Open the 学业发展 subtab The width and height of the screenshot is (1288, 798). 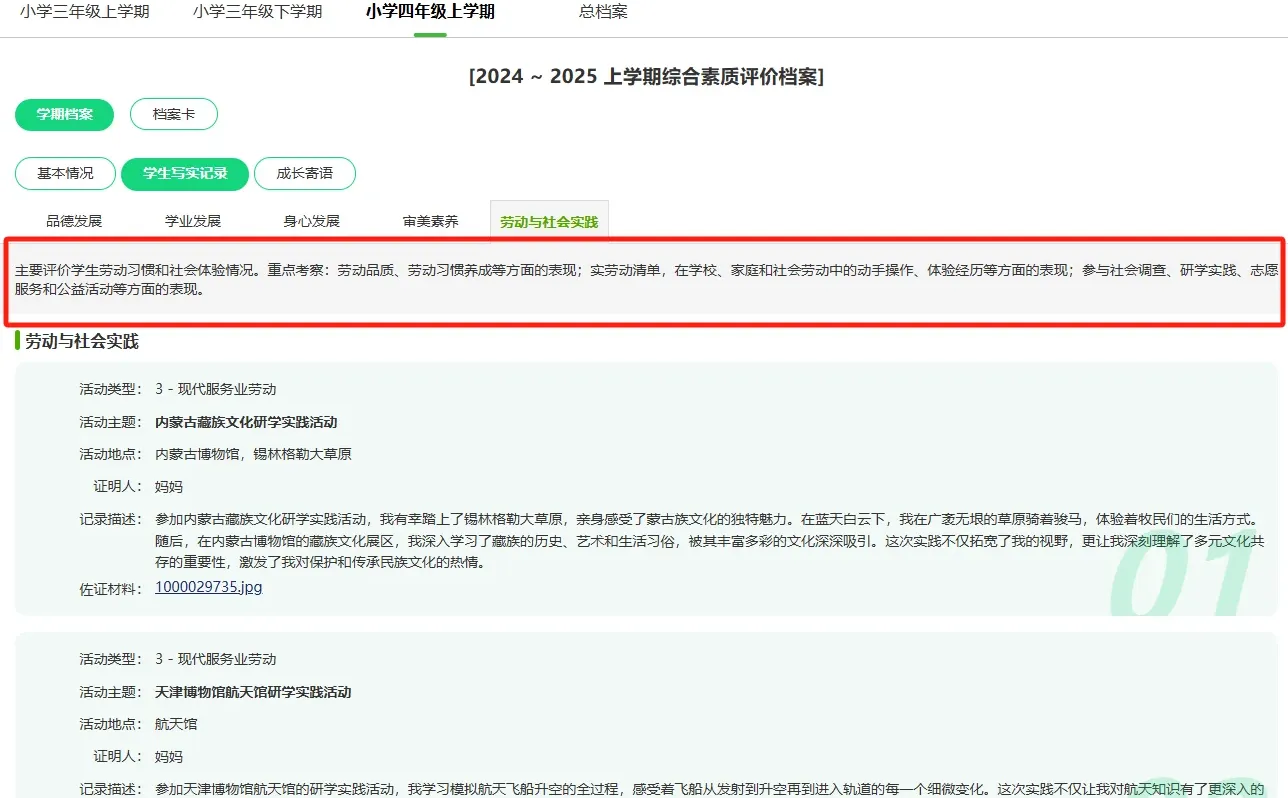193,220
